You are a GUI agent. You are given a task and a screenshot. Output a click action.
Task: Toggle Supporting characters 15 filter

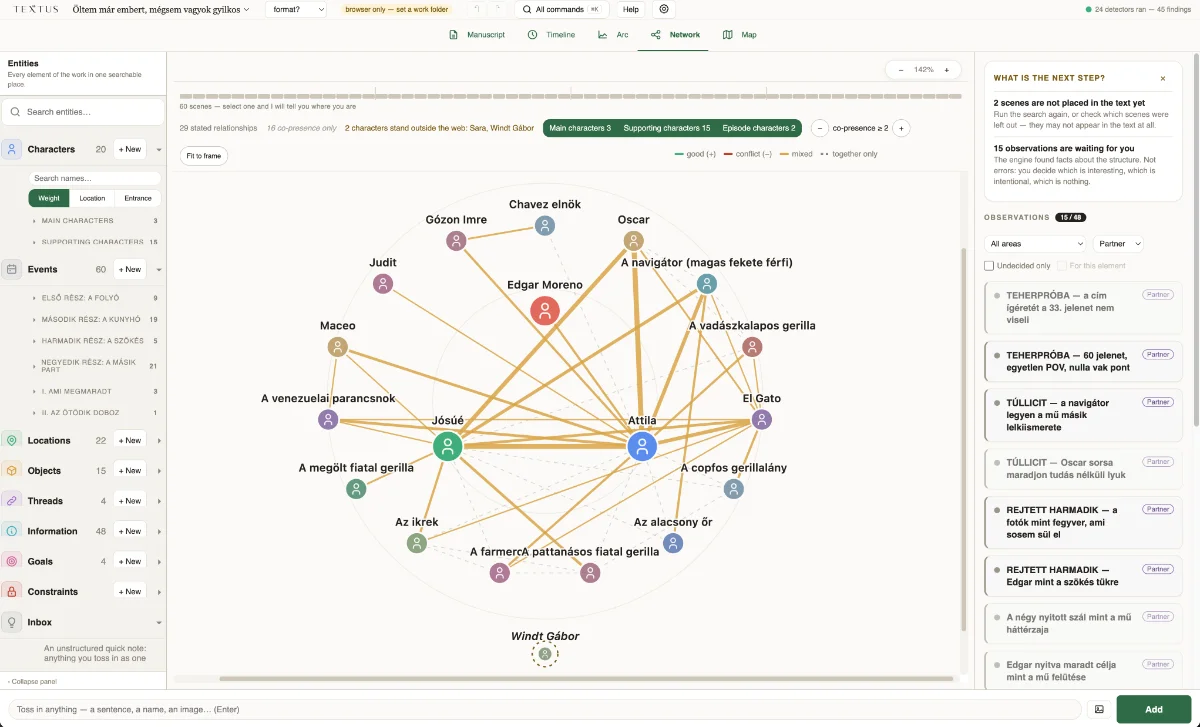click(666, 128)
